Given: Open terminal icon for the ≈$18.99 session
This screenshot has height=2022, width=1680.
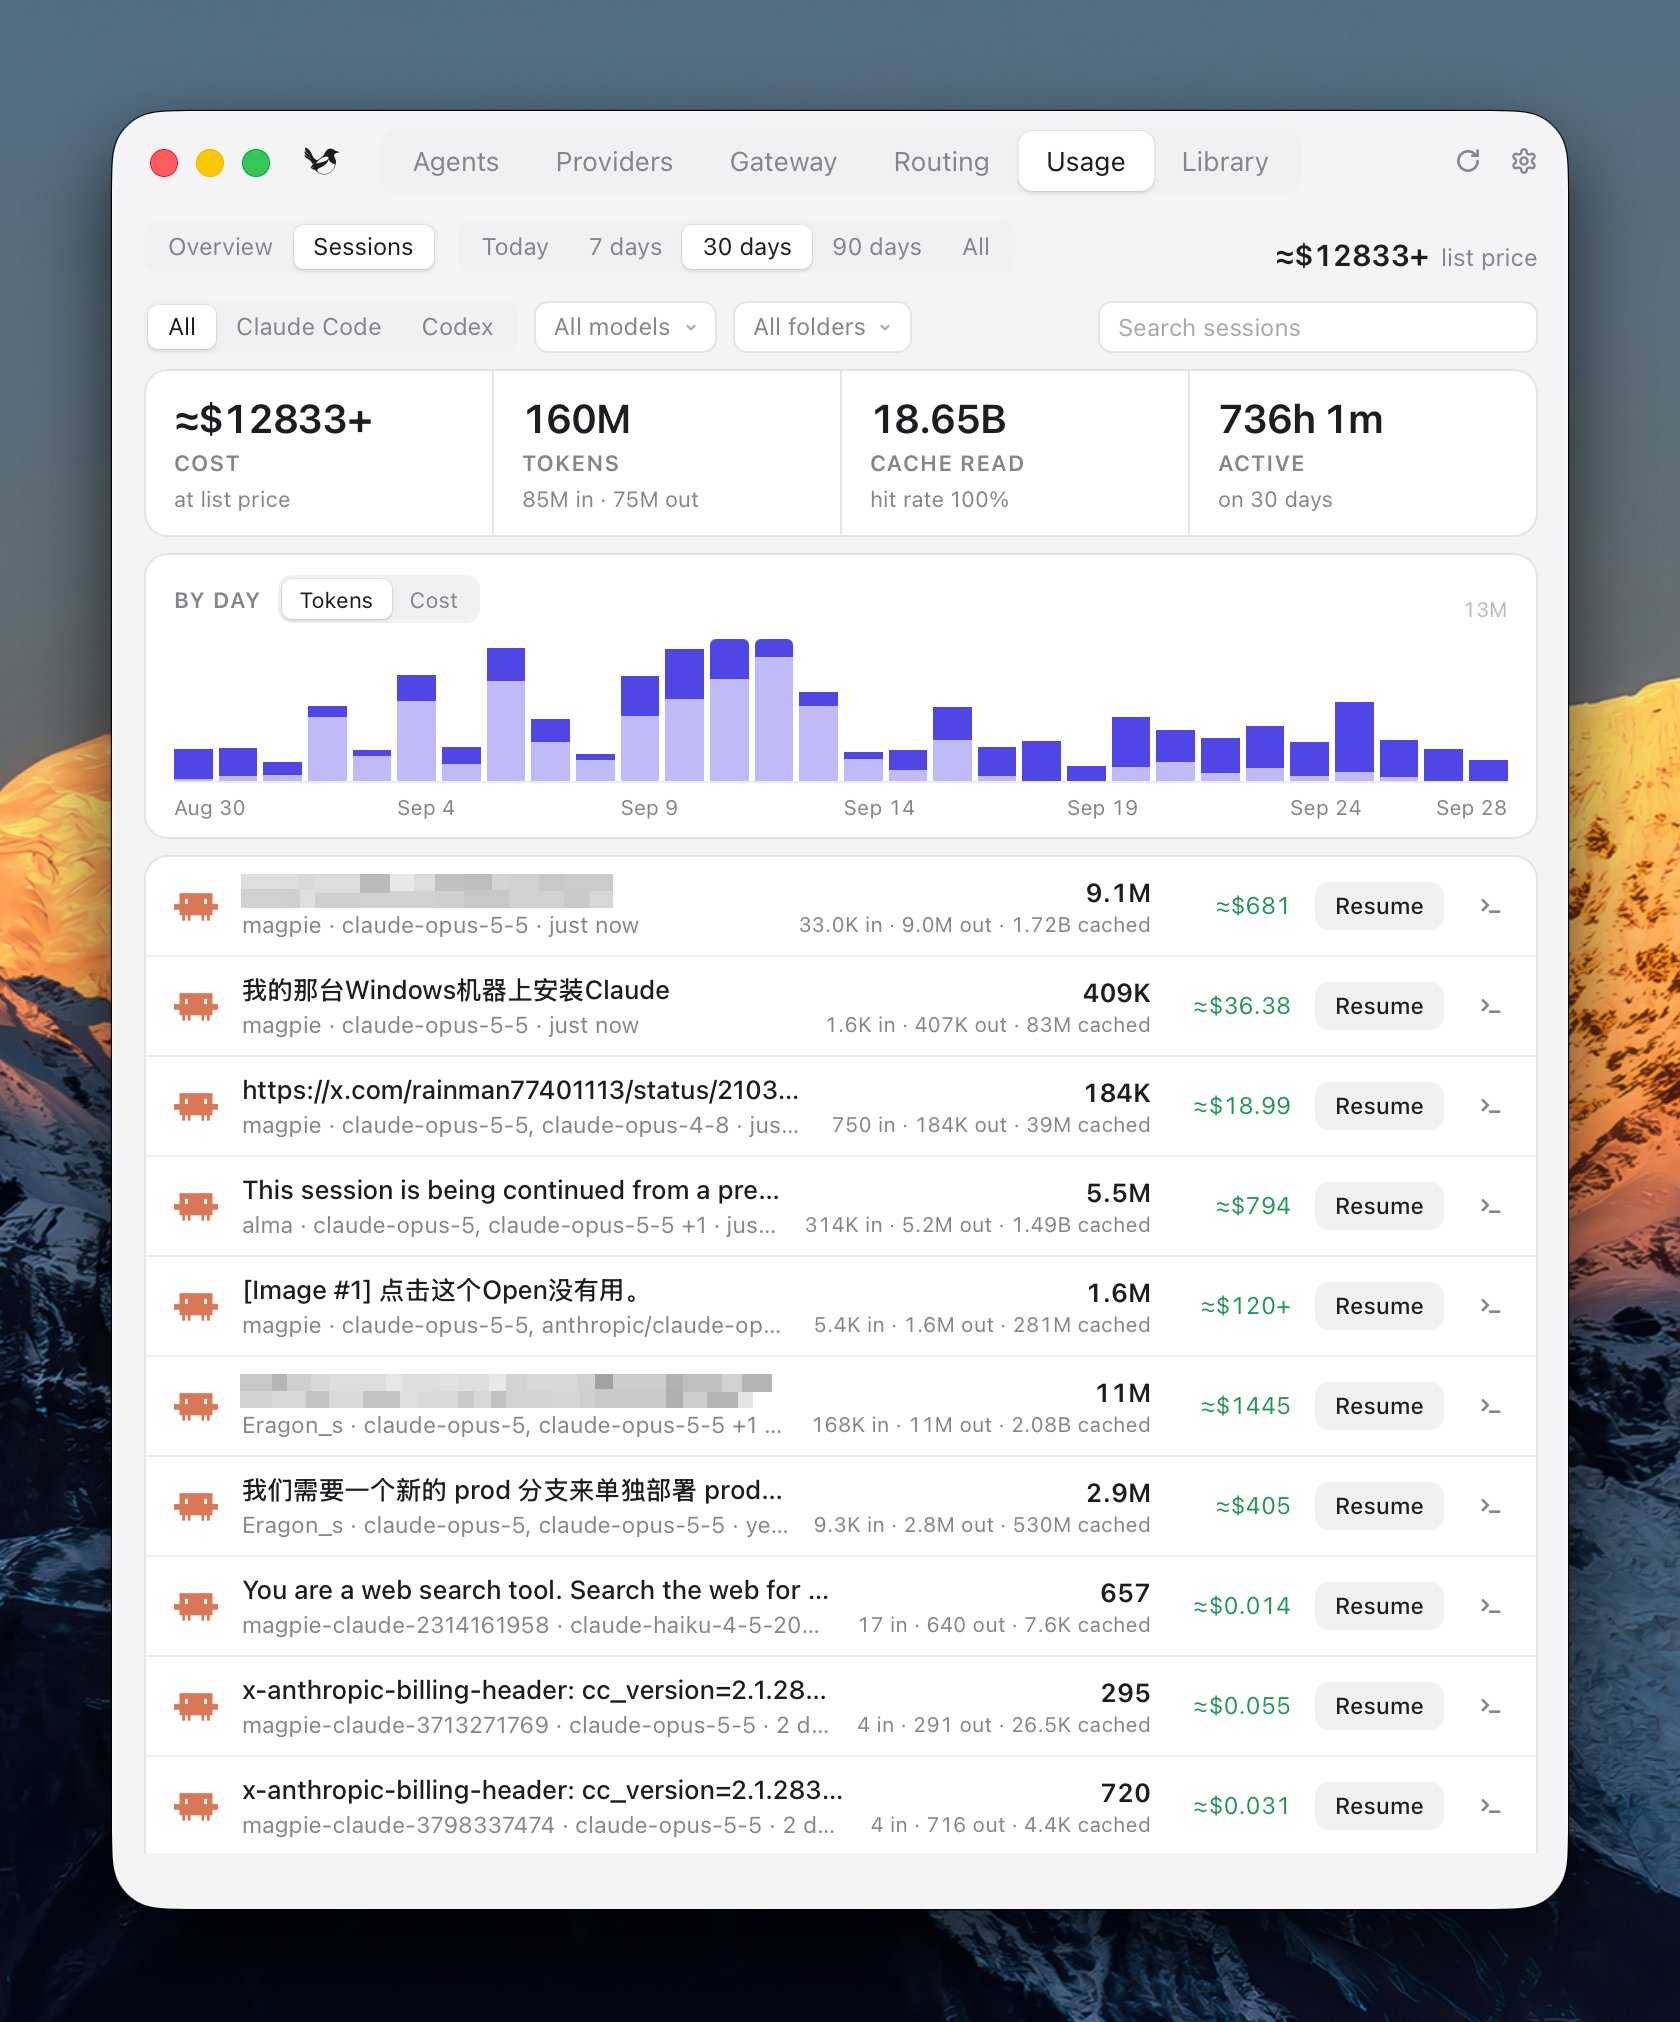Looking at the screenshot, I should pyautogui.click(x=1490, y=1106).
